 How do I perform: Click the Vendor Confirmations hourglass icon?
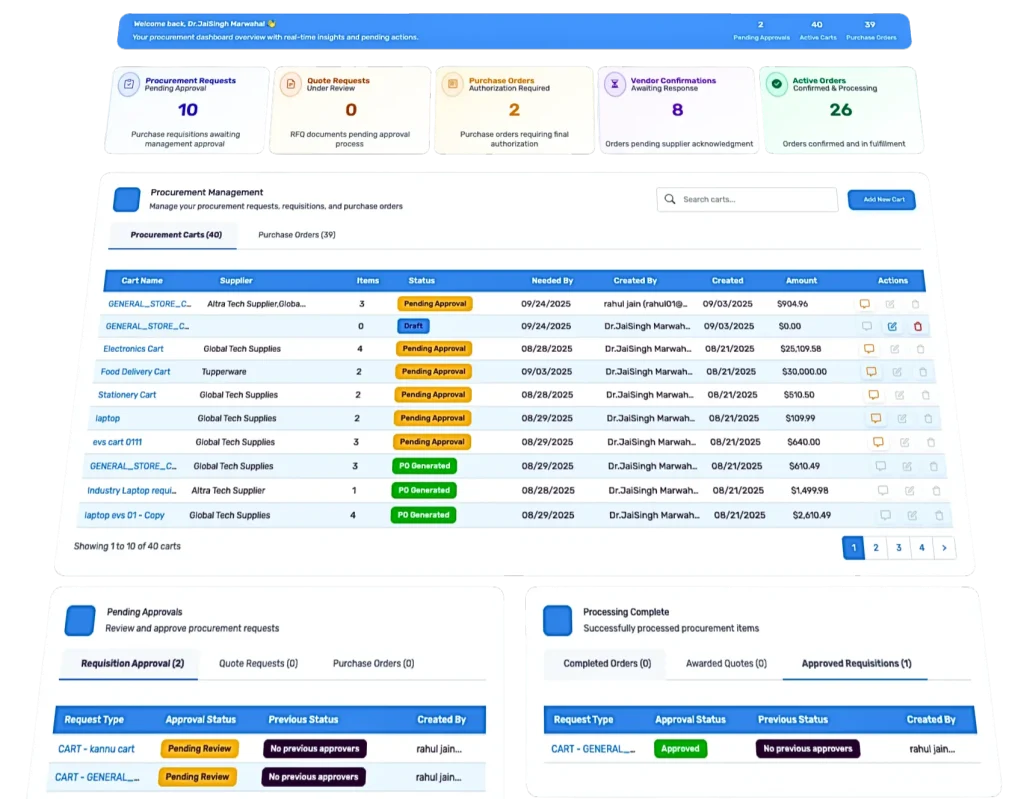[x=615, y=85]
